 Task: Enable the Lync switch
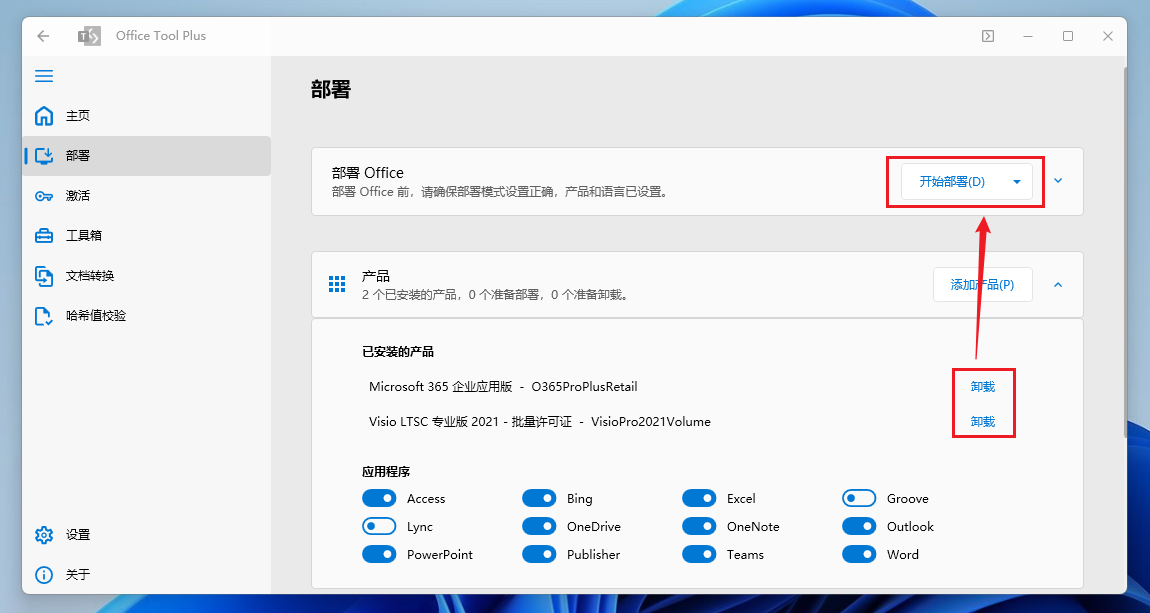pyautogui.click(x=379, y=526)
